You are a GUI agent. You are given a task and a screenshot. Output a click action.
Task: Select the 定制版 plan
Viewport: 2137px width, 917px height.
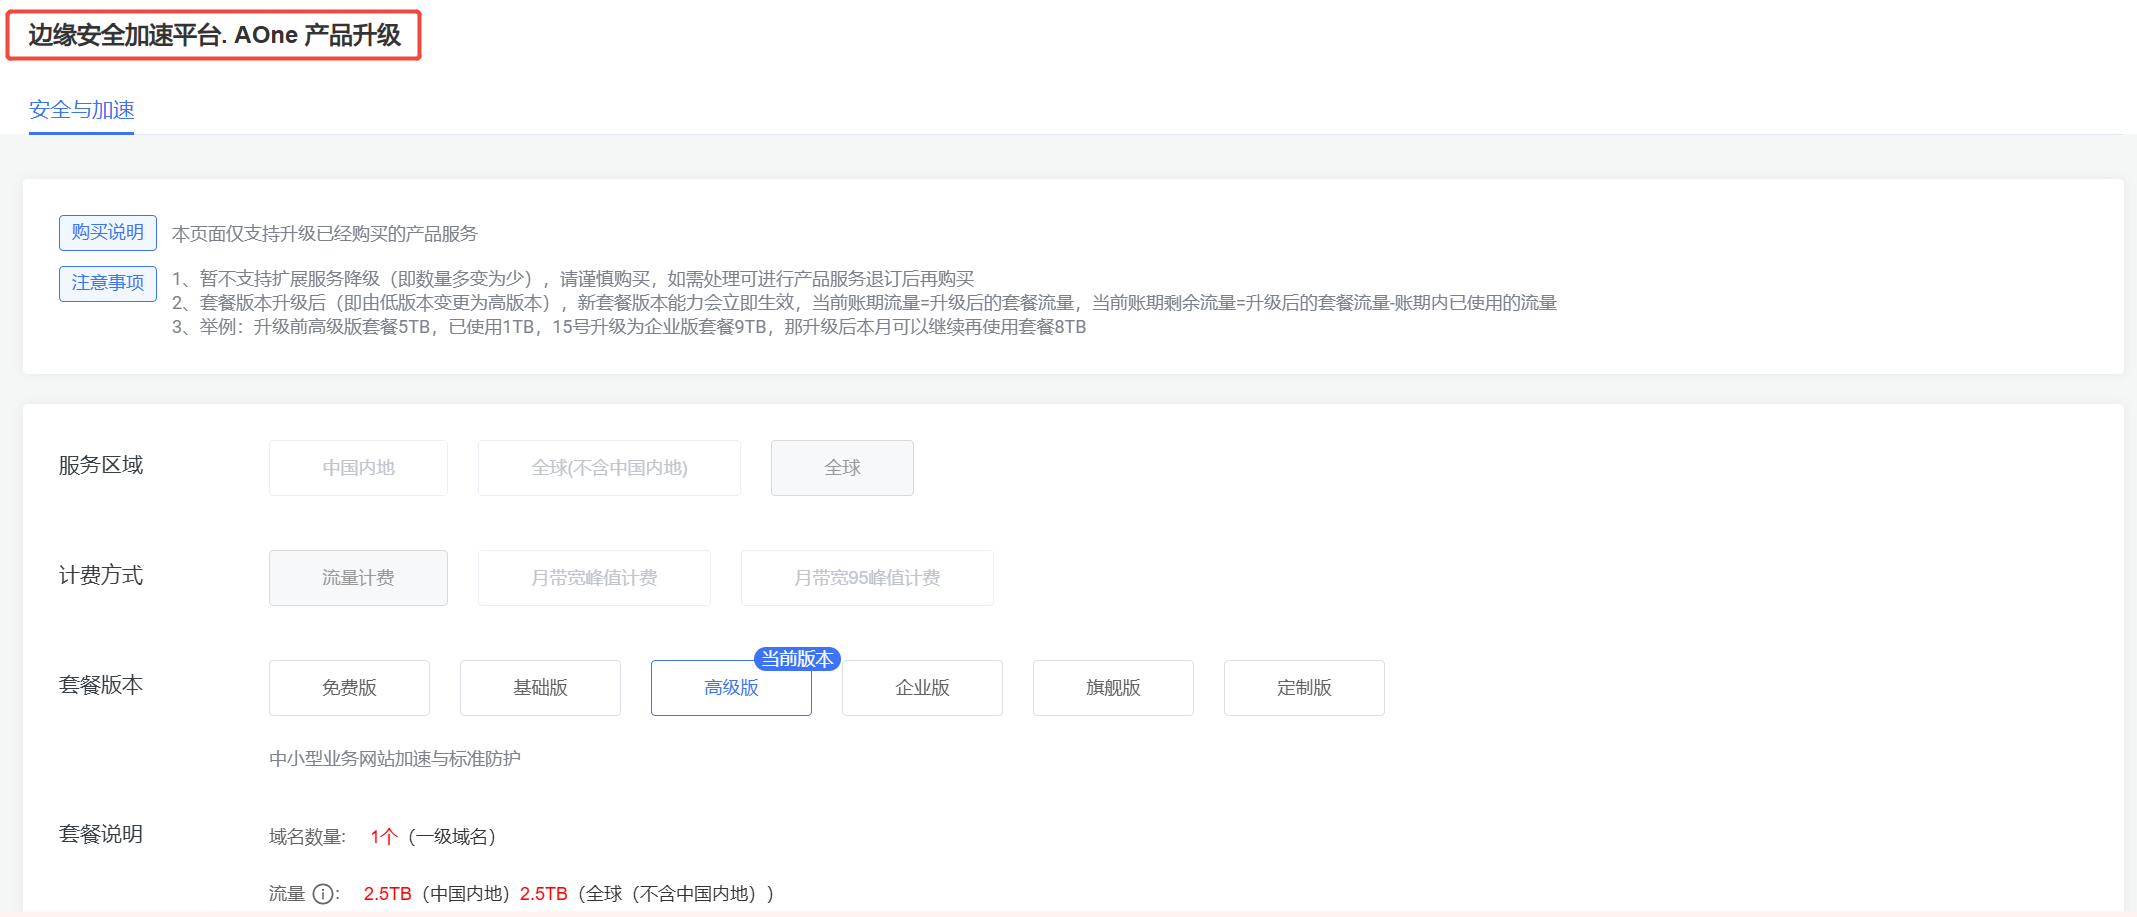point(1304,688)
